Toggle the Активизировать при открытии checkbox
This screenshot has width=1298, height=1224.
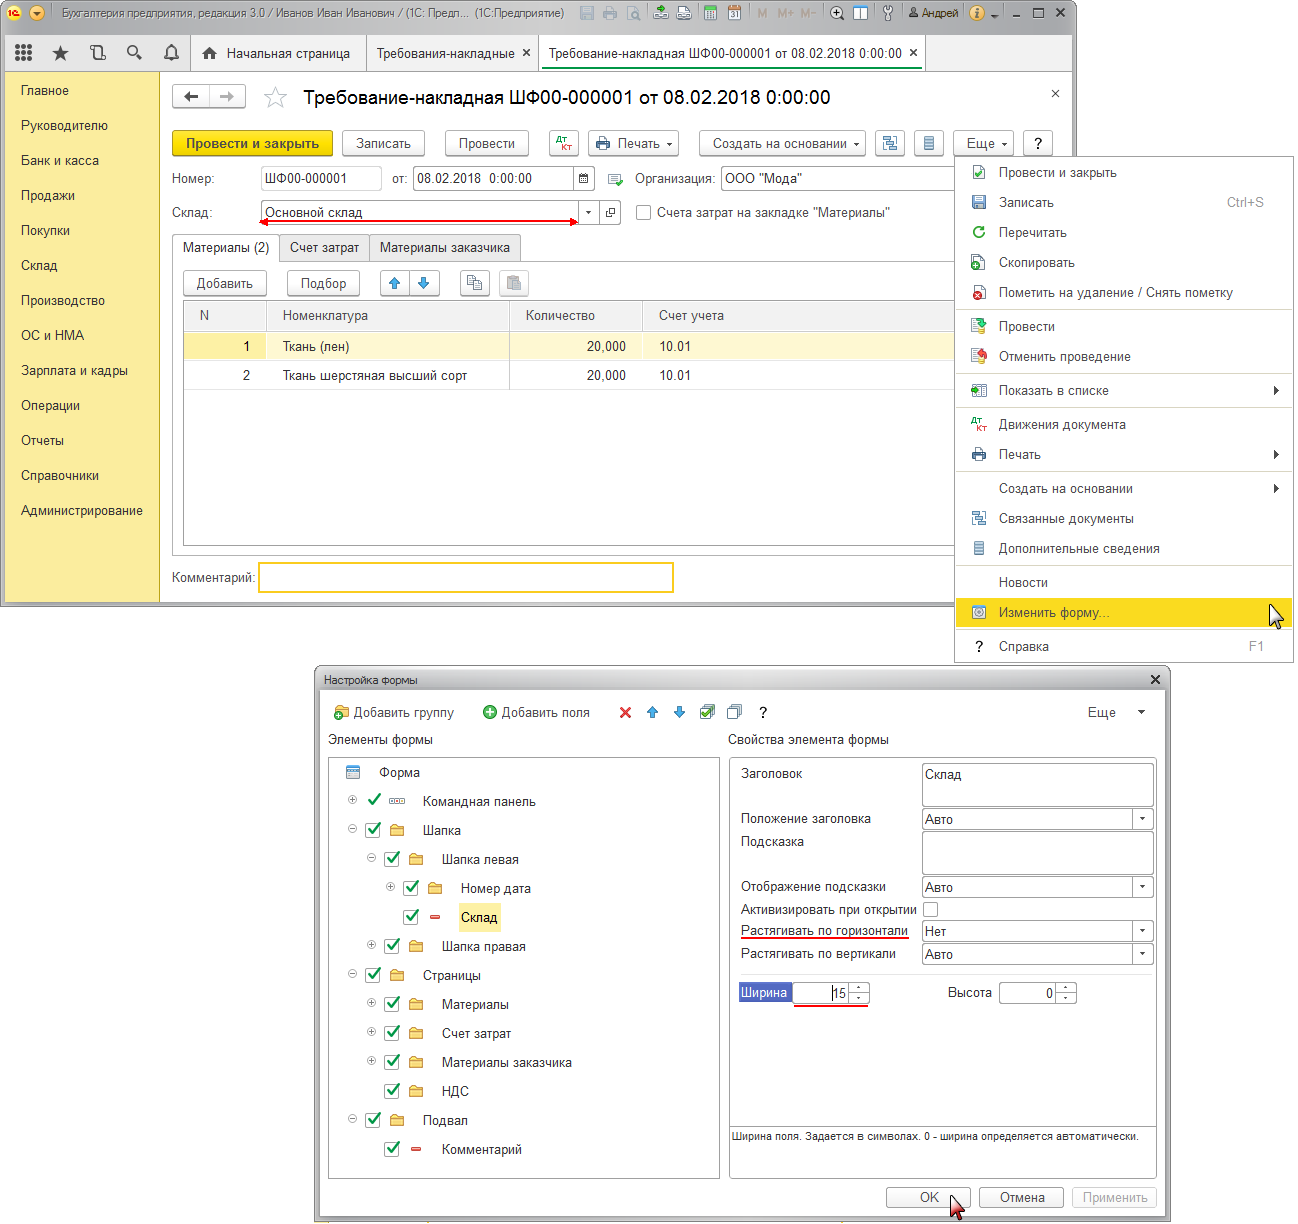click(930, 909)
